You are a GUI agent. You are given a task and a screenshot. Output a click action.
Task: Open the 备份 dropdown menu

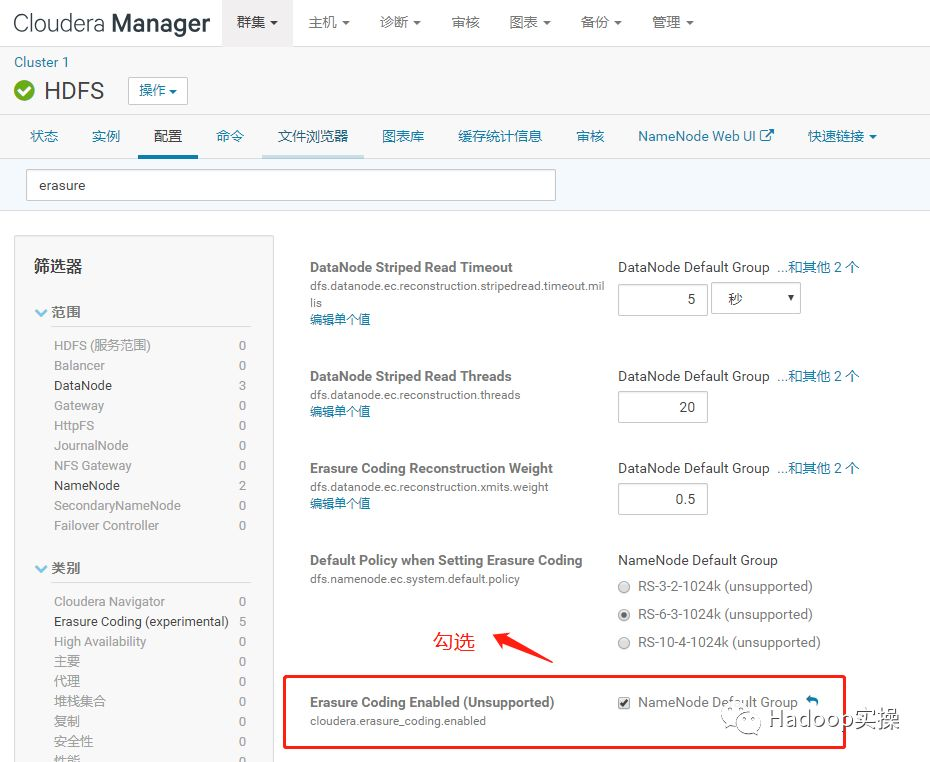601,23
